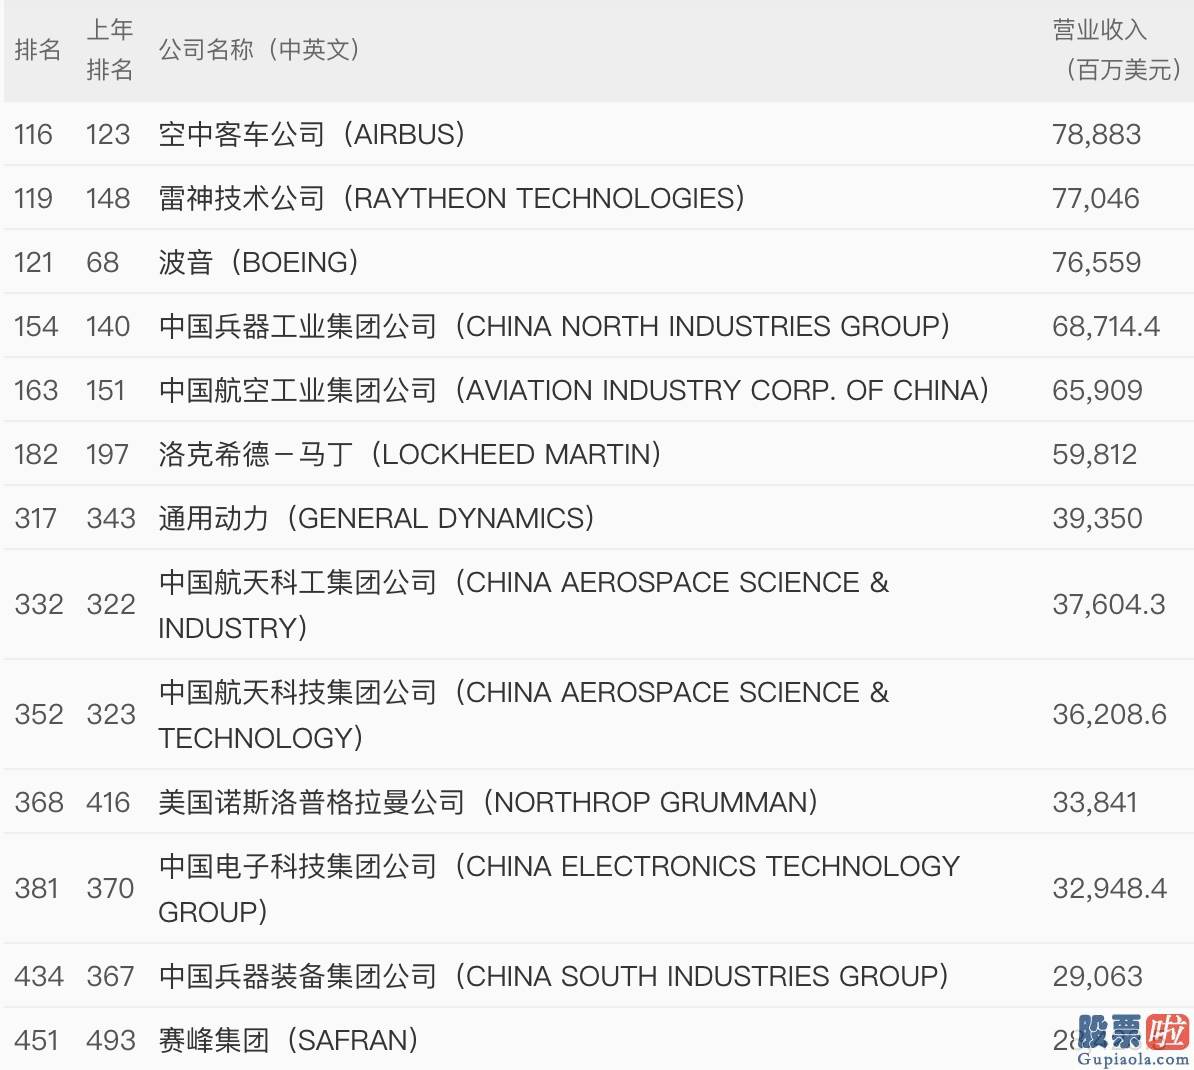Select last-year rank cell 343
The width and height of the screenshot is (1194, 1070).
click(x=110, y=518)
